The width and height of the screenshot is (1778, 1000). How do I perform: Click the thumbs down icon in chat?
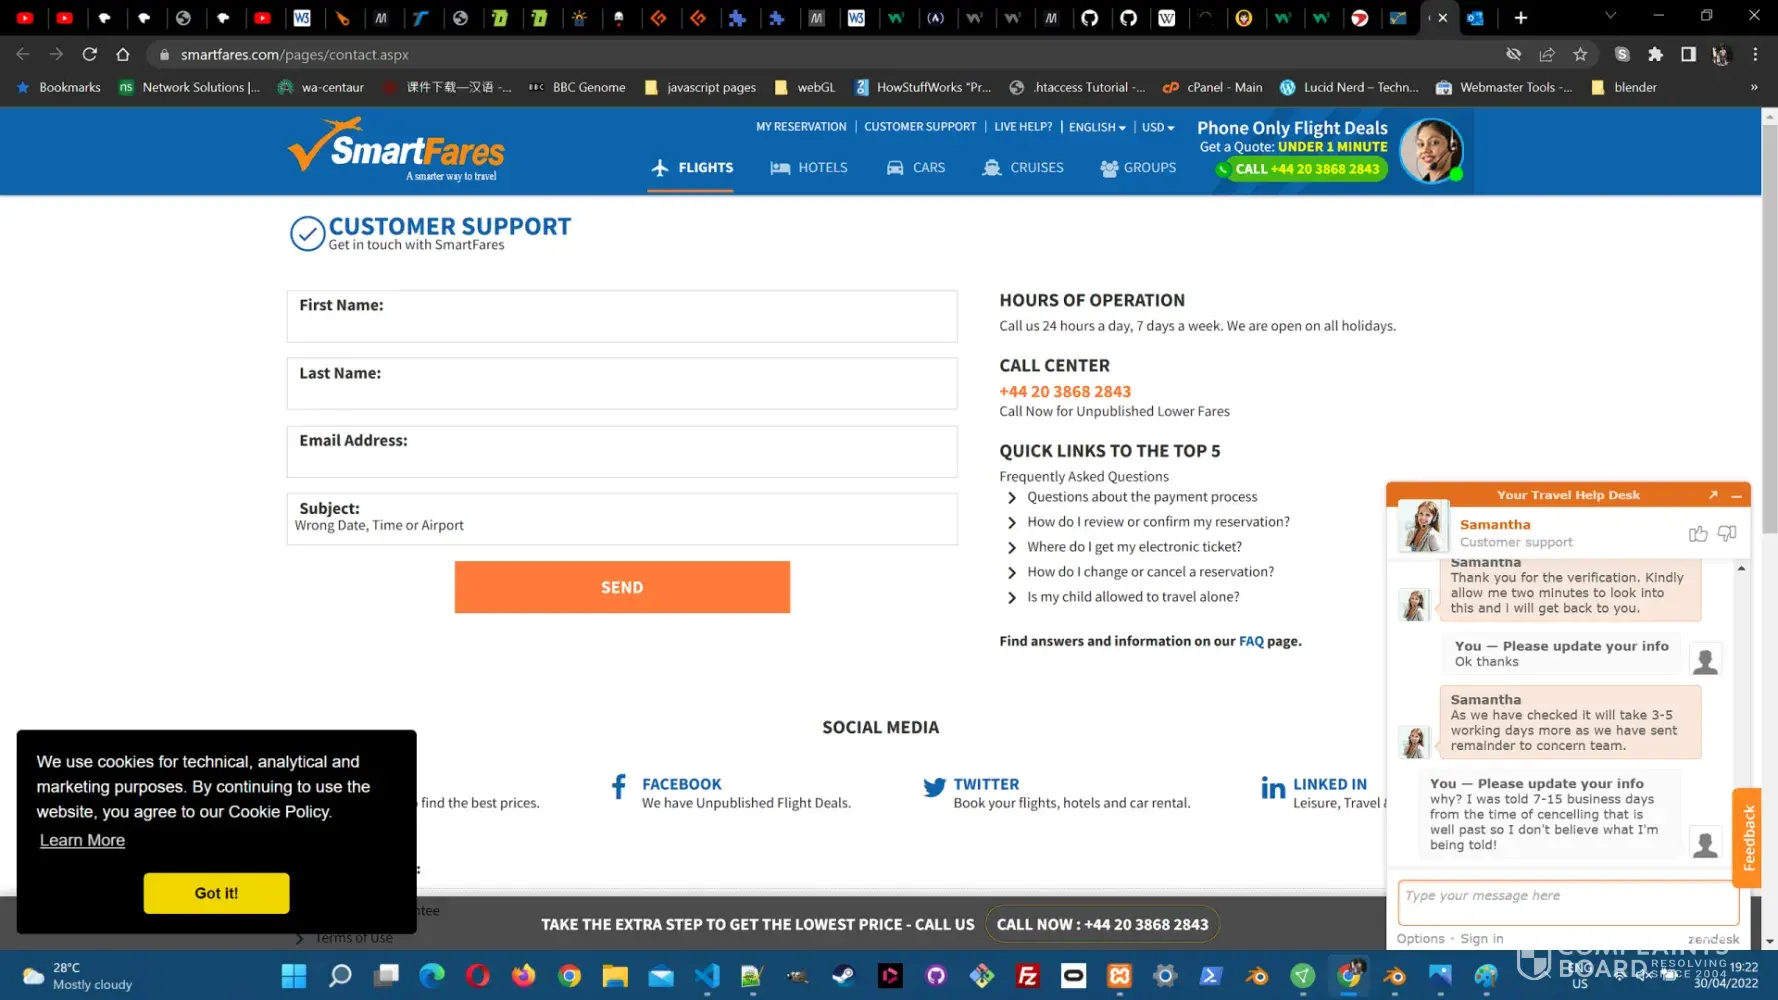(x=1727, y=534)
